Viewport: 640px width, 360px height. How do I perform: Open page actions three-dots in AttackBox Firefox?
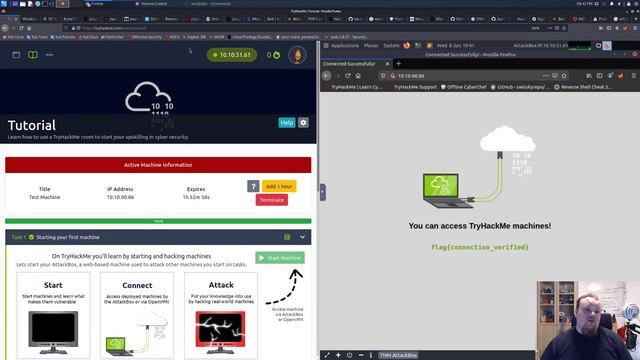tap(545, 76)
